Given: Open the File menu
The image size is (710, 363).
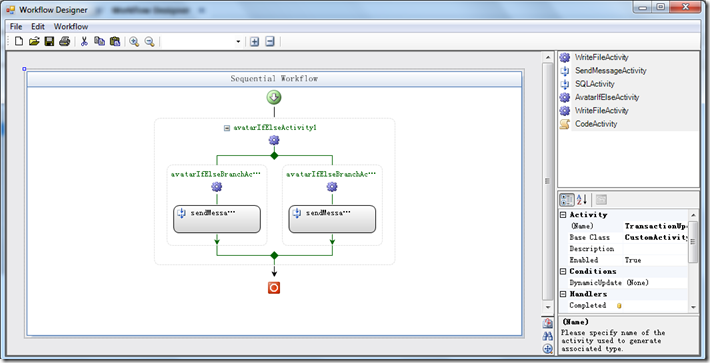Looking at the screenshot, I should (16, 26).
